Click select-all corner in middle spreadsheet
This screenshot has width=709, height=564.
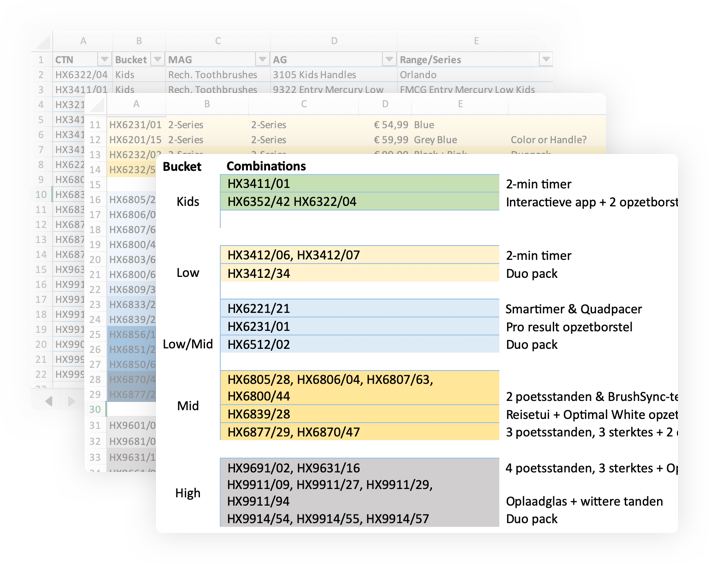click(x=96, y=104)
